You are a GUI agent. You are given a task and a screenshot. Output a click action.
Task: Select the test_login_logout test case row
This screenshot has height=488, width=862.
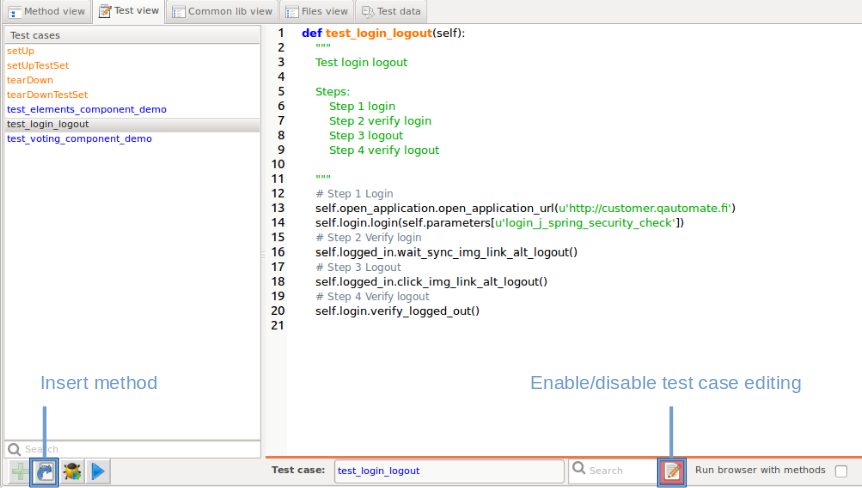pyautogui.click(x=132, y=124)
